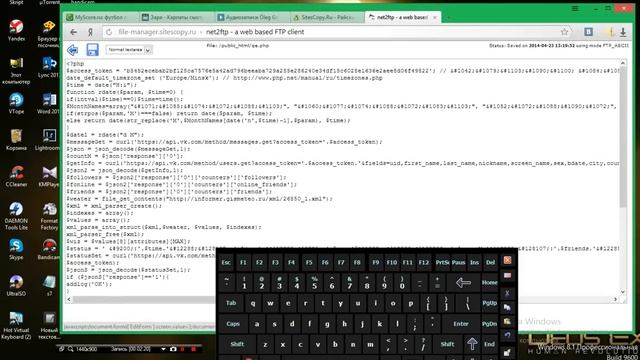
Task: Open the Yandex desktop shortcut
Action: [16, 30]
